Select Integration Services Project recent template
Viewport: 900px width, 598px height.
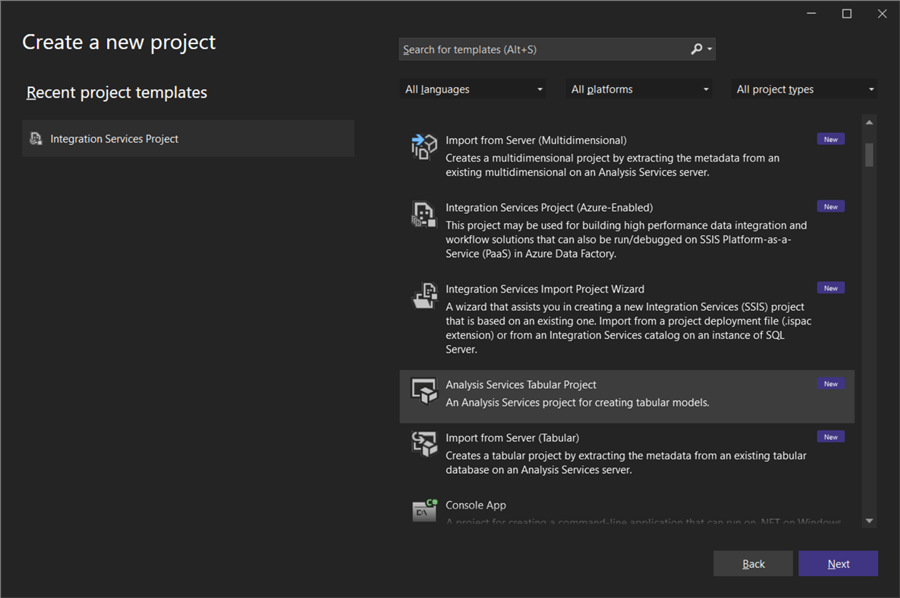(188, 138)
